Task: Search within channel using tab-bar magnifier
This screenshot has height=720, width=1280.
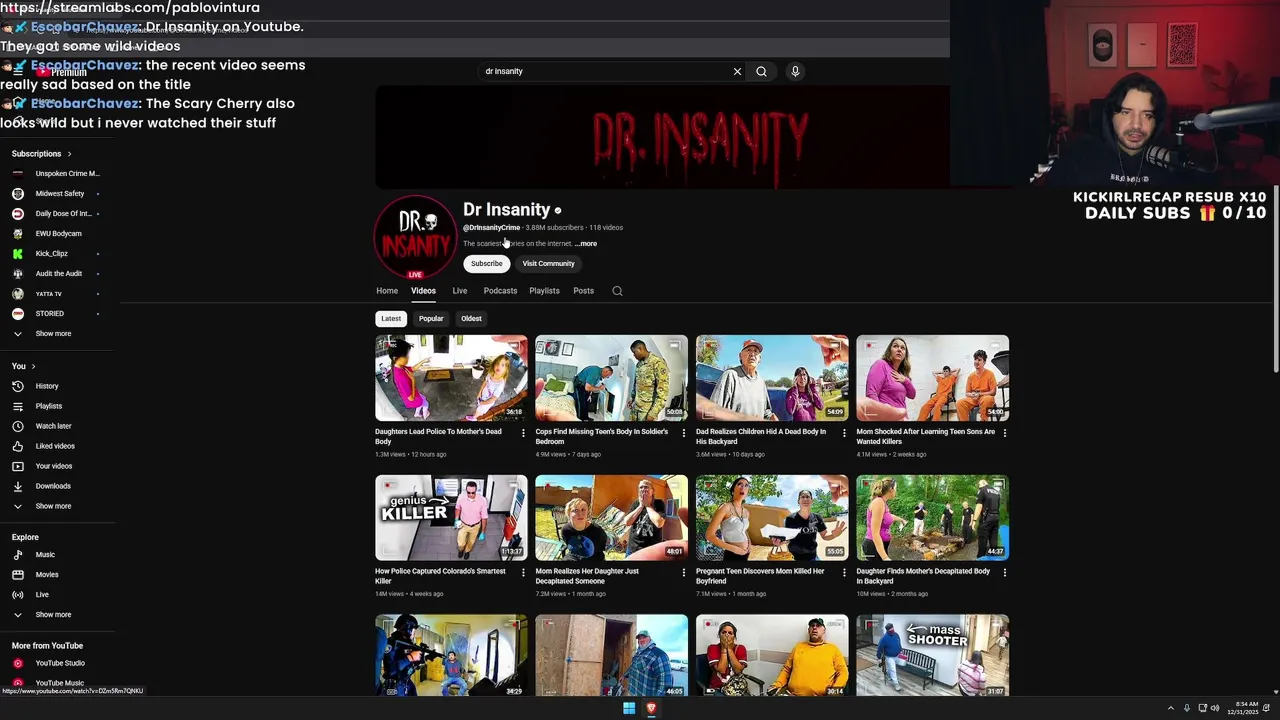Action: pyautogui.click(x=617, y=291)
